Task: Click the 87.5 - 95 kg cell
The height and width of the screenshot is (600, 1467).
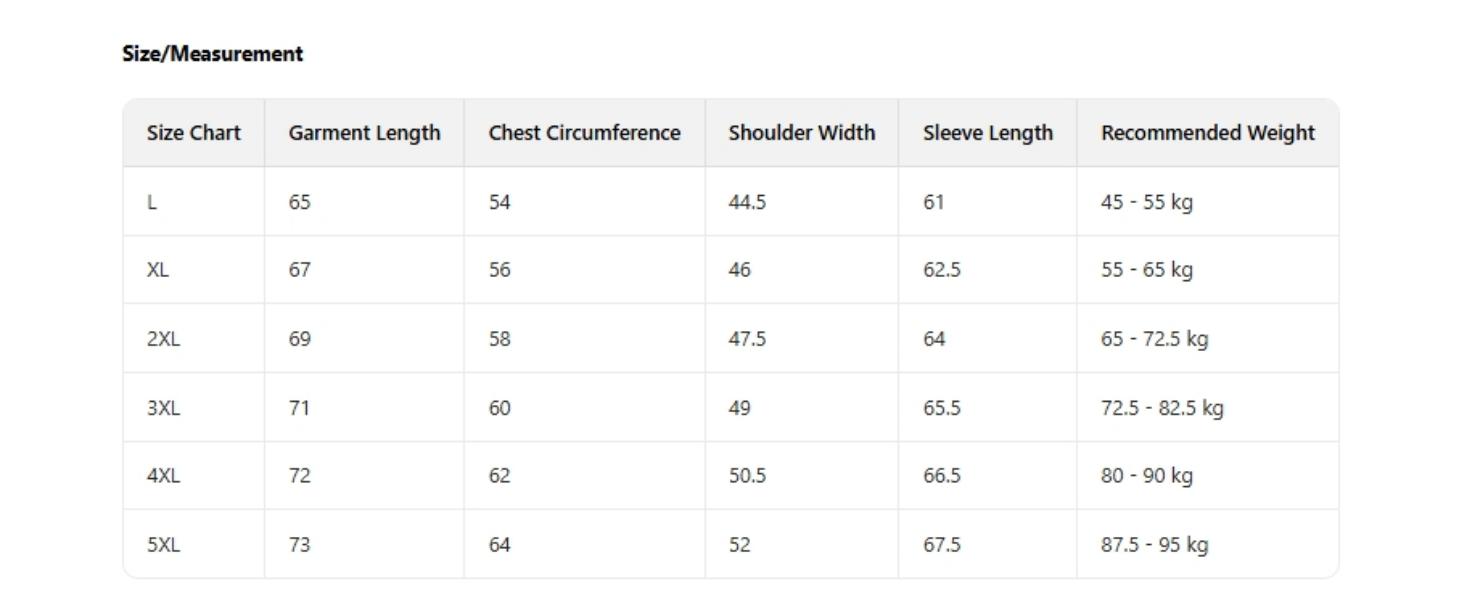Action: pyautogui.click(x=1154, y=545)
